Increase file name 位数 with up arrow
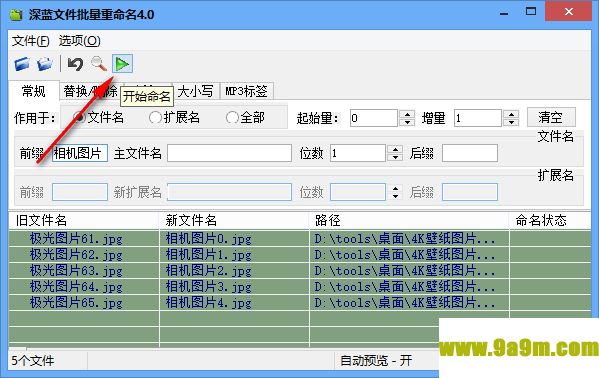Viewport: 599px width, 378px height. [395, 149]
